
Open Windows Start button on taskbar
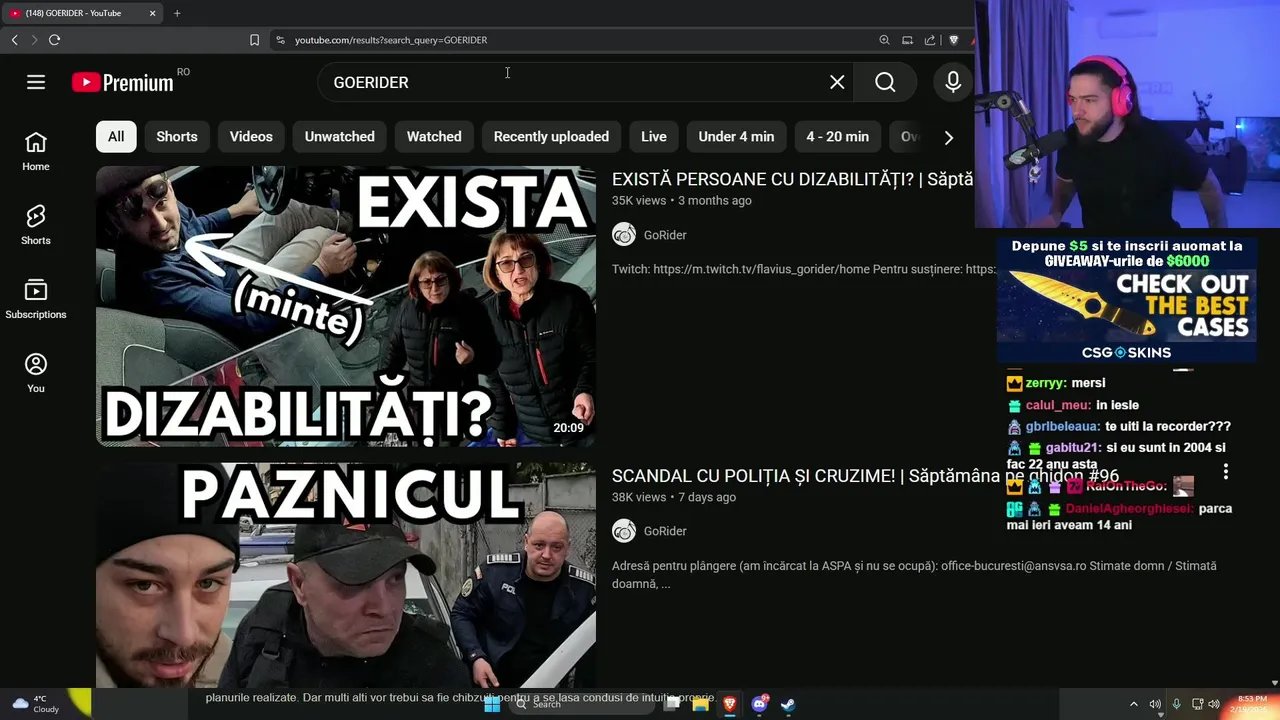tap(492, 704)
